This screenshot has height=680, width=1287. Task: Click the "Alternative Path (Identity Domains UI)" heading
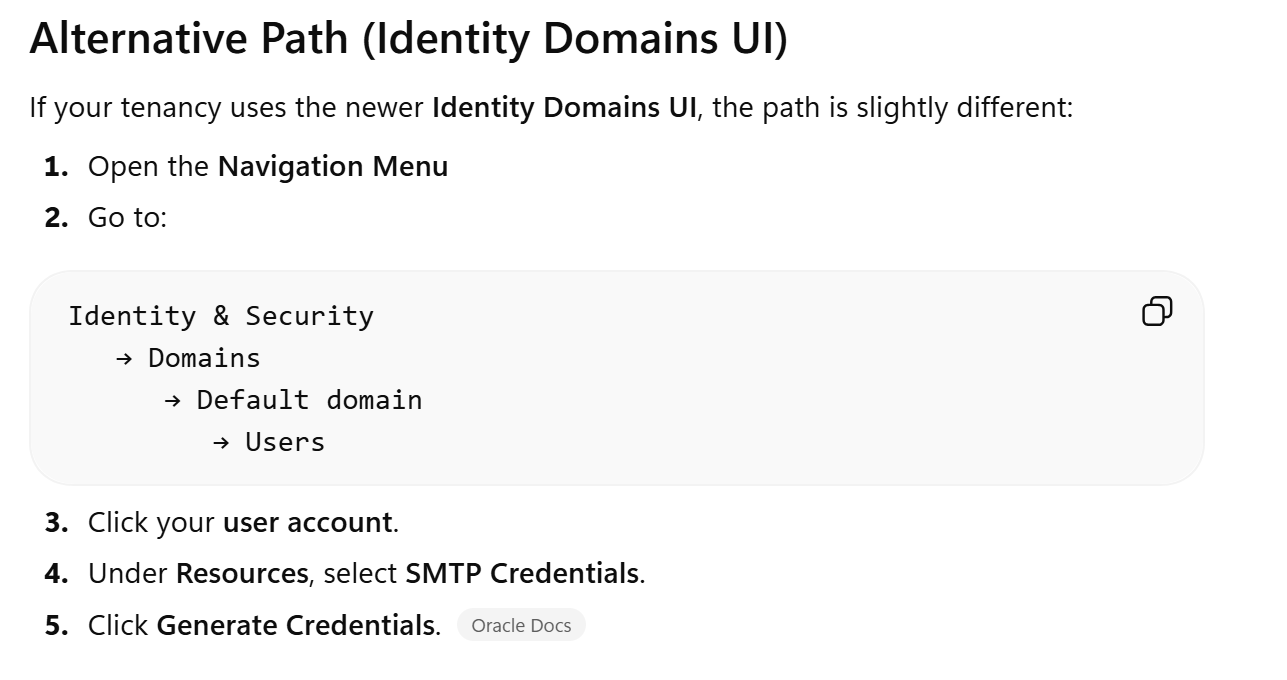tap(408, 39)
